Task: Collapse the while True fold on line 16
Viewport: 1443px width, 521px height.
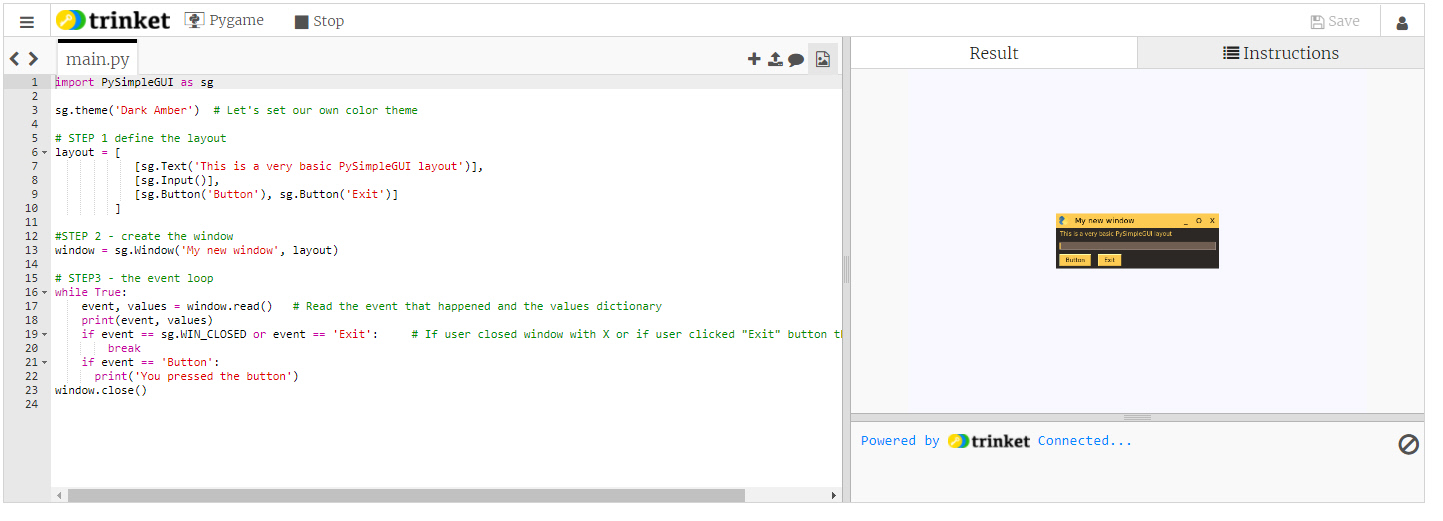Action: [x=44, y=293]
